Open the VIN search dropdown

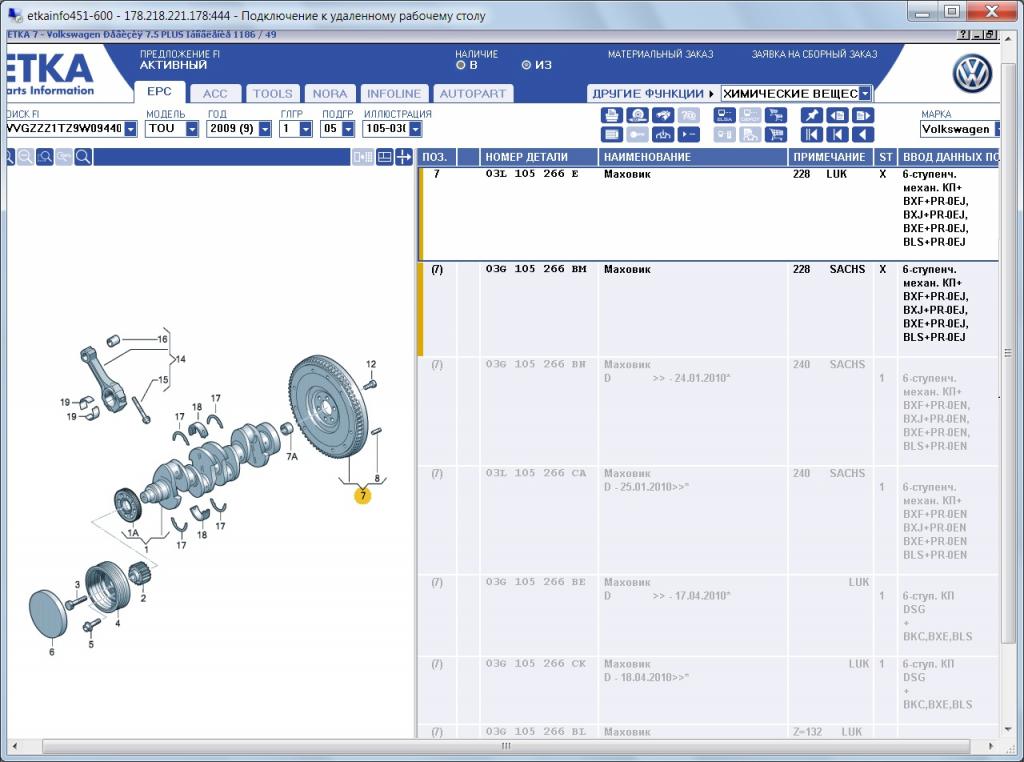click(x=131, y=129)
